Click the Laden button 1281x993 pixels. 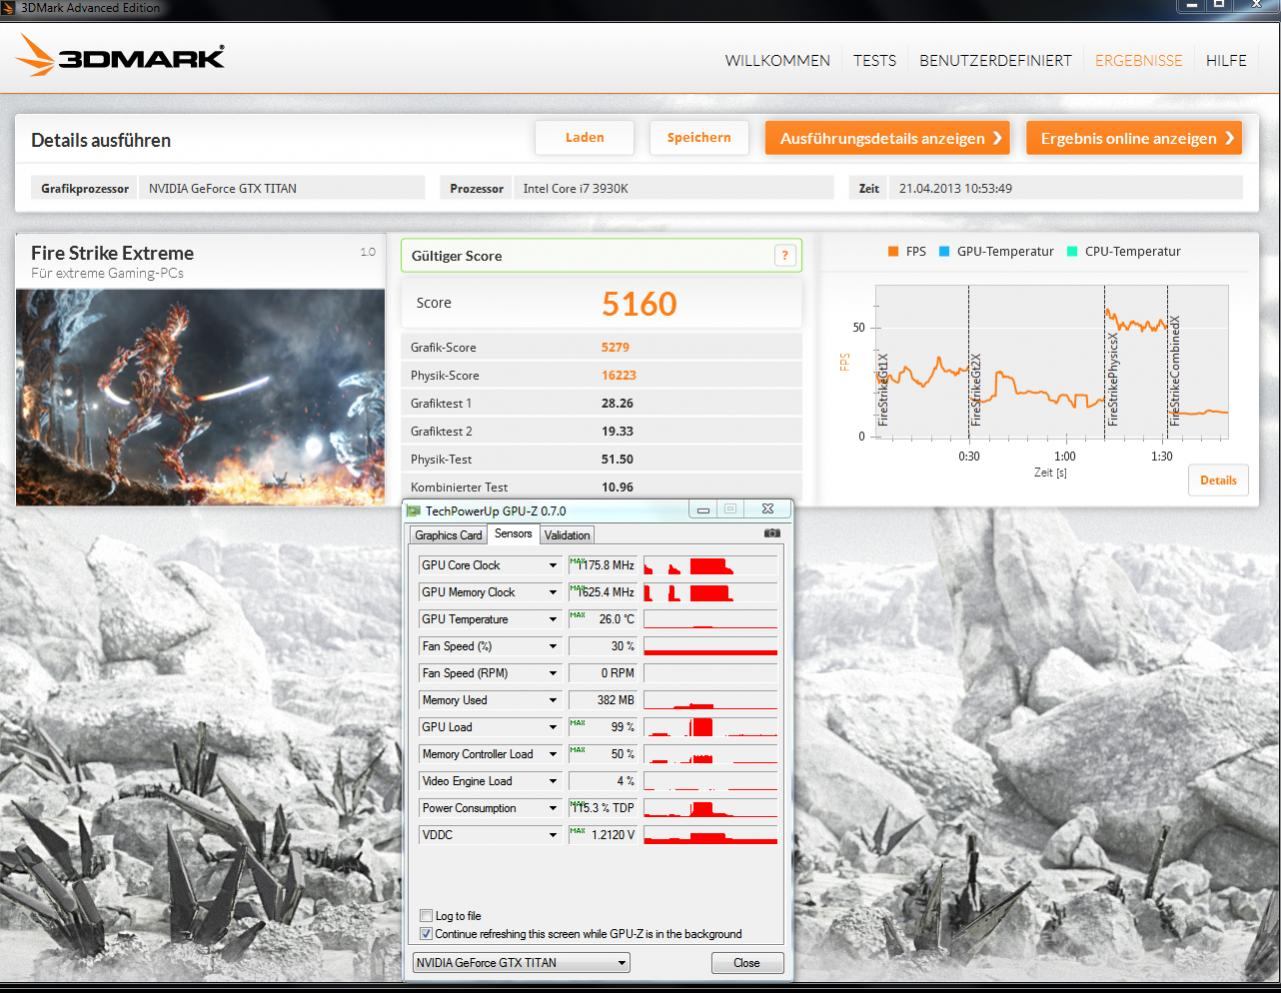(584, 138)
